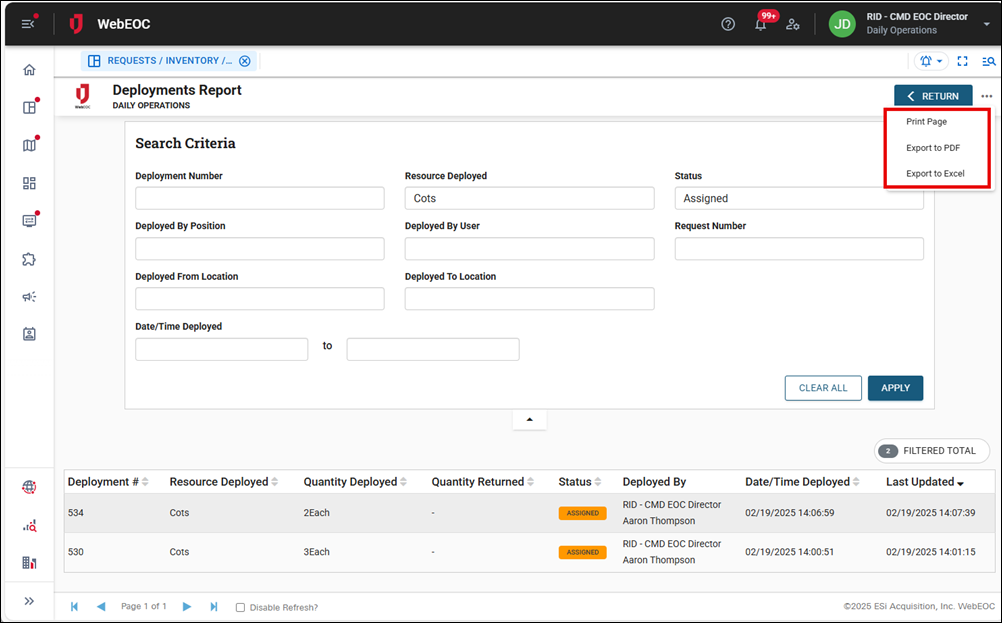The height and width of the screenshot is (623, 1002).
Task: Click the Apply button
Action: (x=895, y=388)
